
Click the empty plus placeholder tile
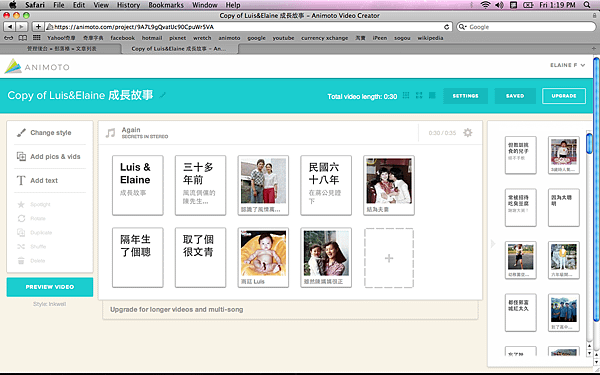pos(389,258)
